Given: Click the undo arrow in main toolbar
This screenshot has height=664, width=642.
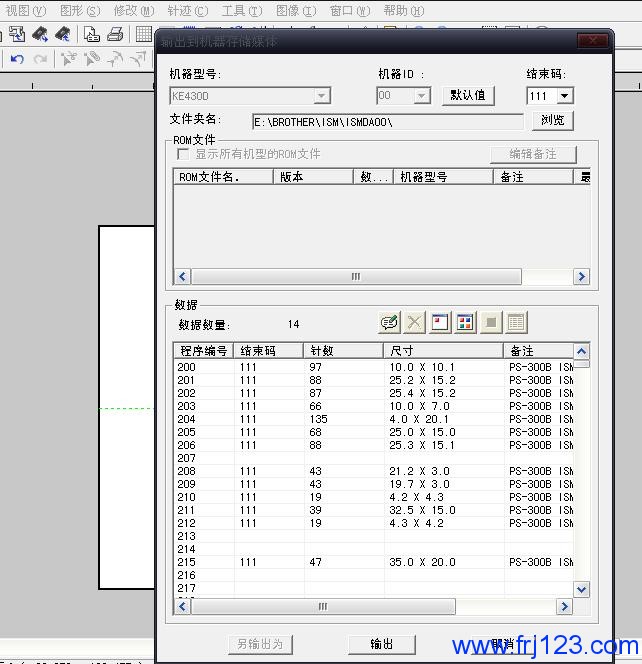Looking at the screenshot, I should pos(17,59).
